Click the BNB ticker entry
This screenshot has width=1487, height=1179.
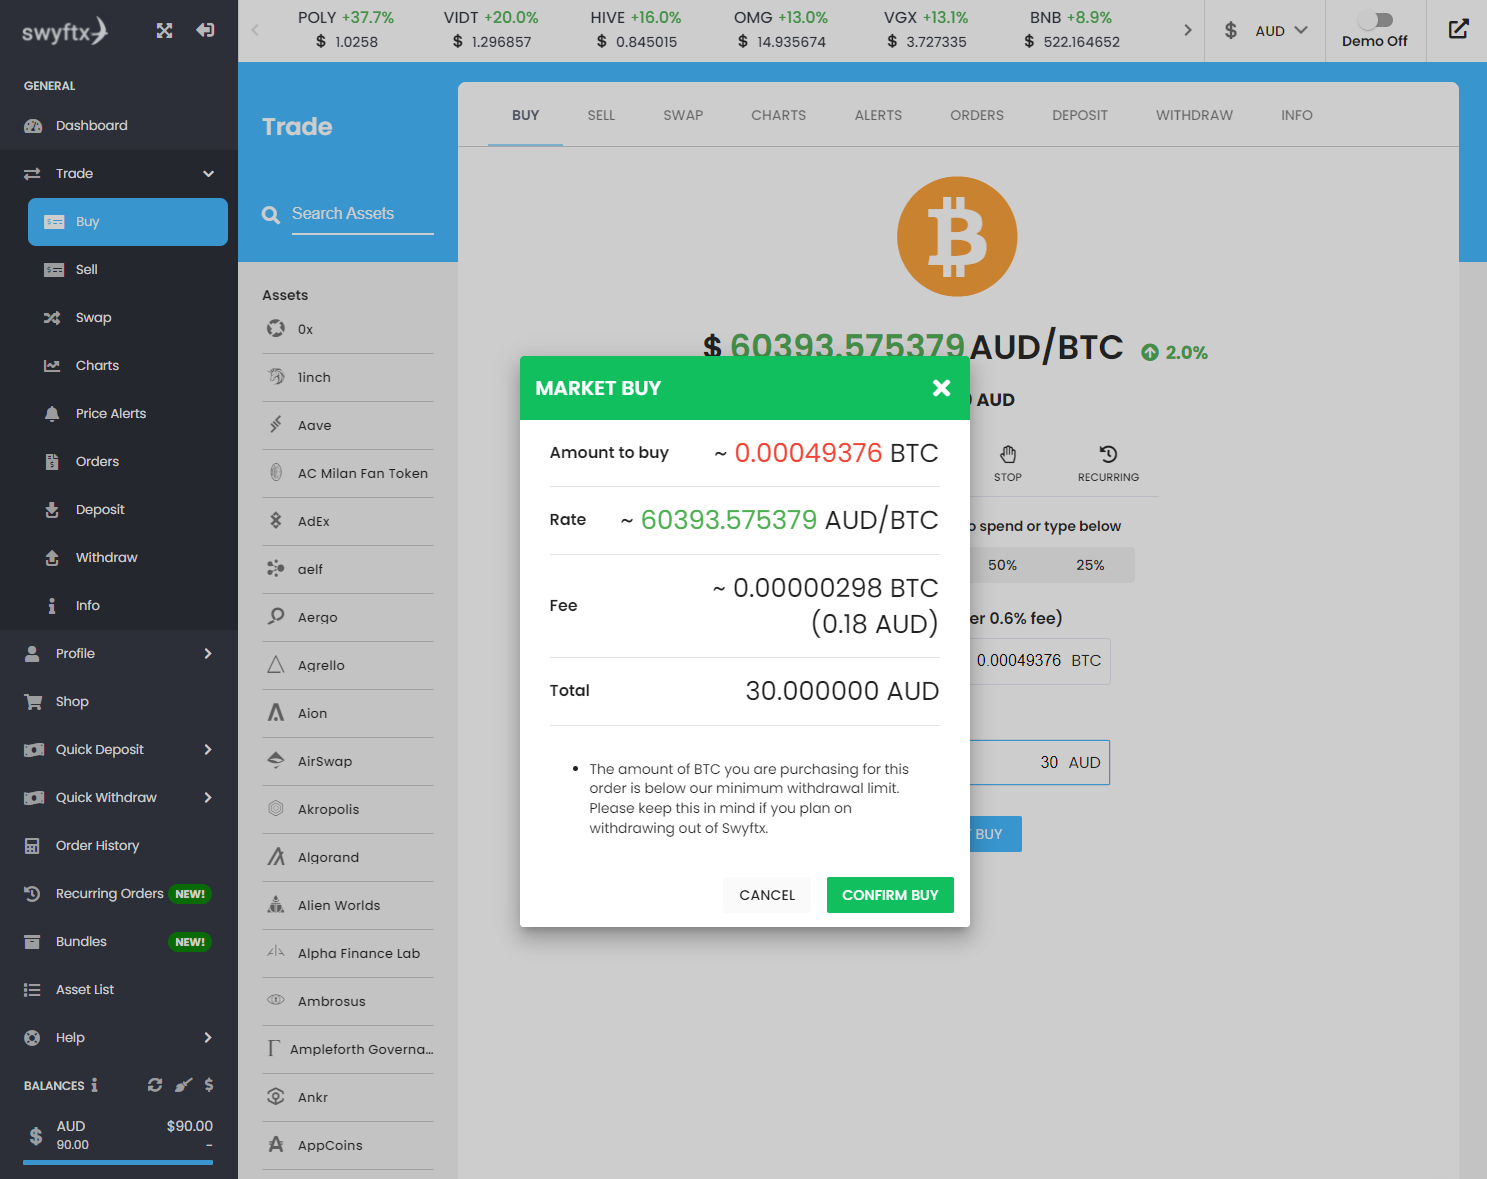point(1071,30)
